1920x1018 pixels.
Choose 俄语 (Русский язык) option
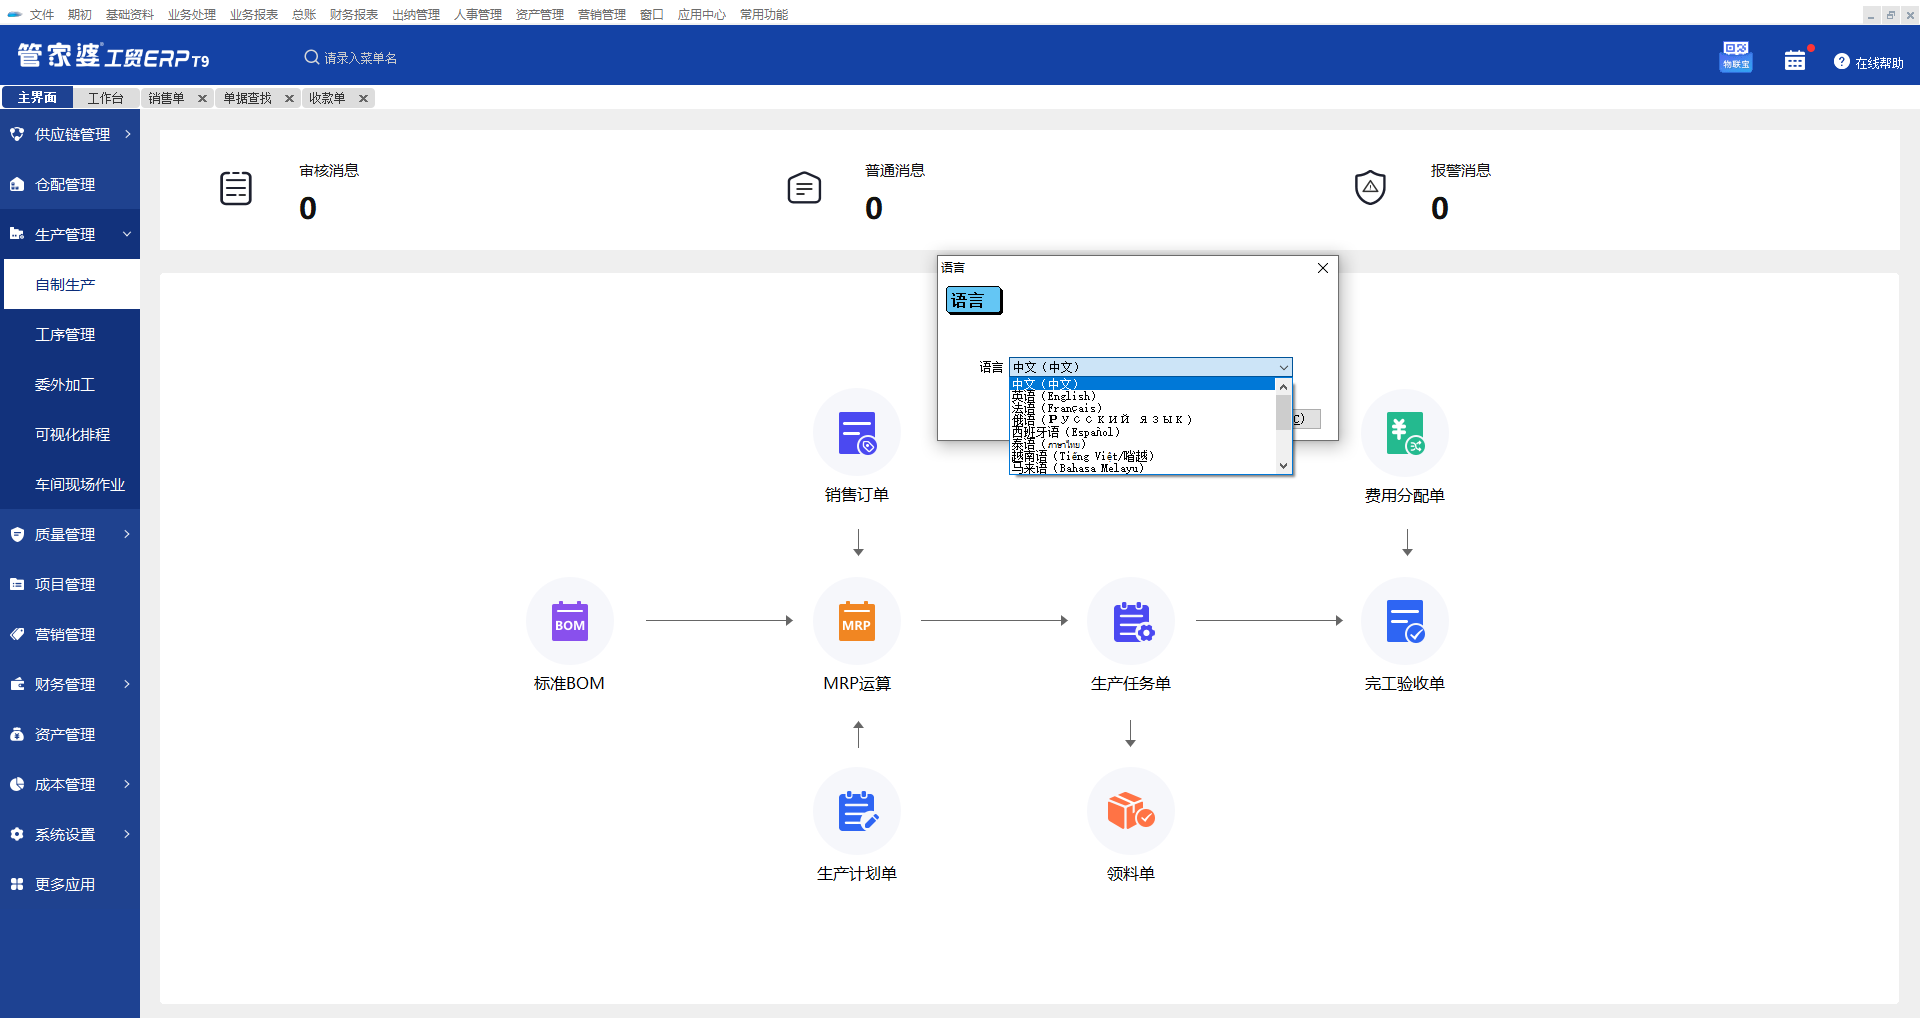(x=1143, y=420)
